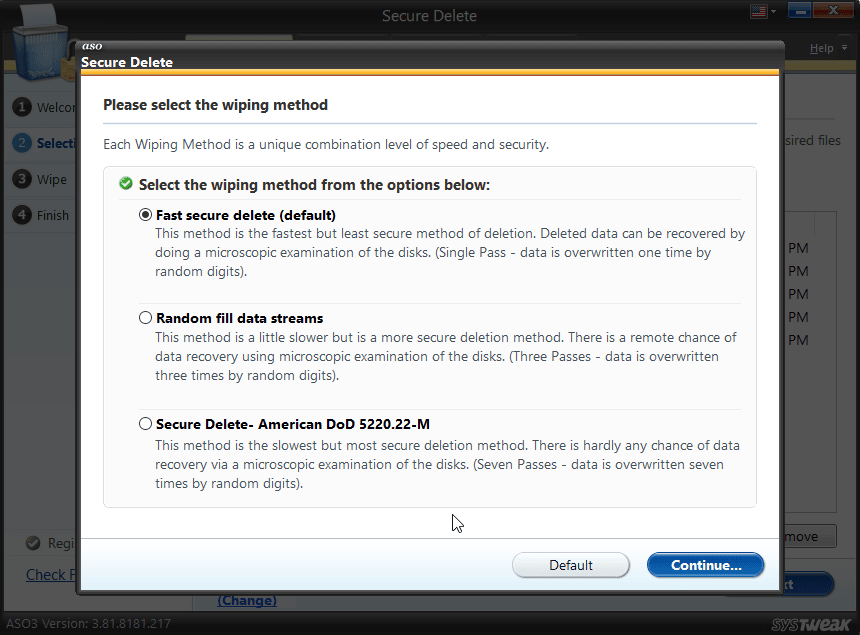Click the Continue button
The width and height of the screenshot is (860, 635).
[705, 564]
